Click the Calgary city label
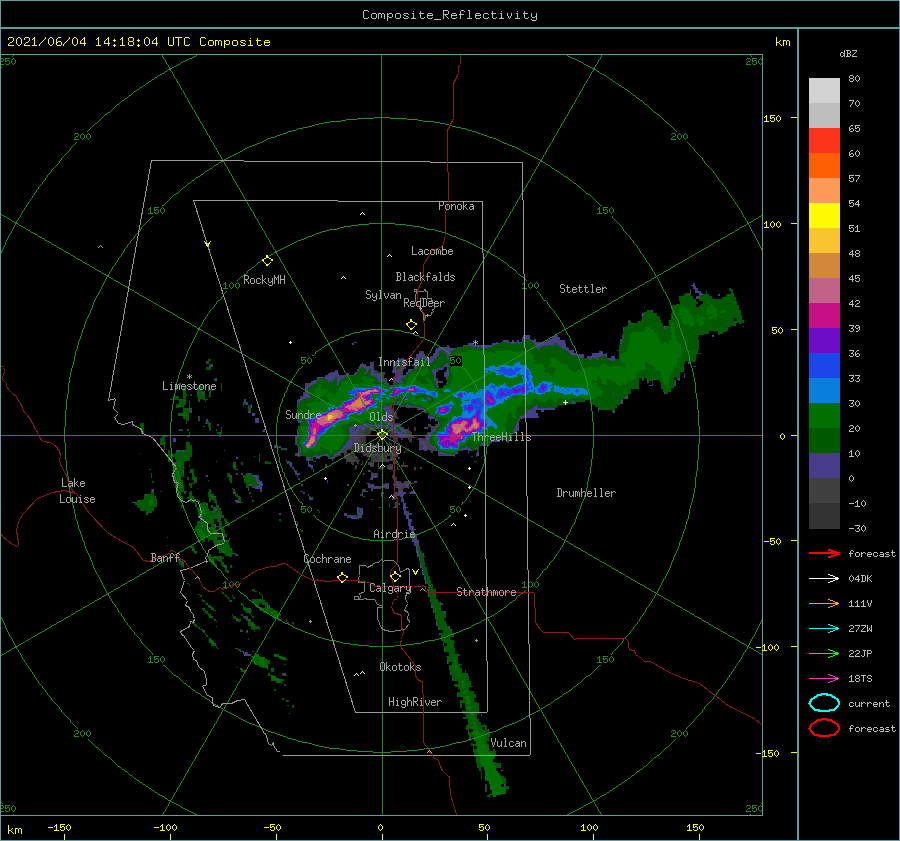Image resolution: width=900 pixels, height=841 pixels. pos(390,588)
